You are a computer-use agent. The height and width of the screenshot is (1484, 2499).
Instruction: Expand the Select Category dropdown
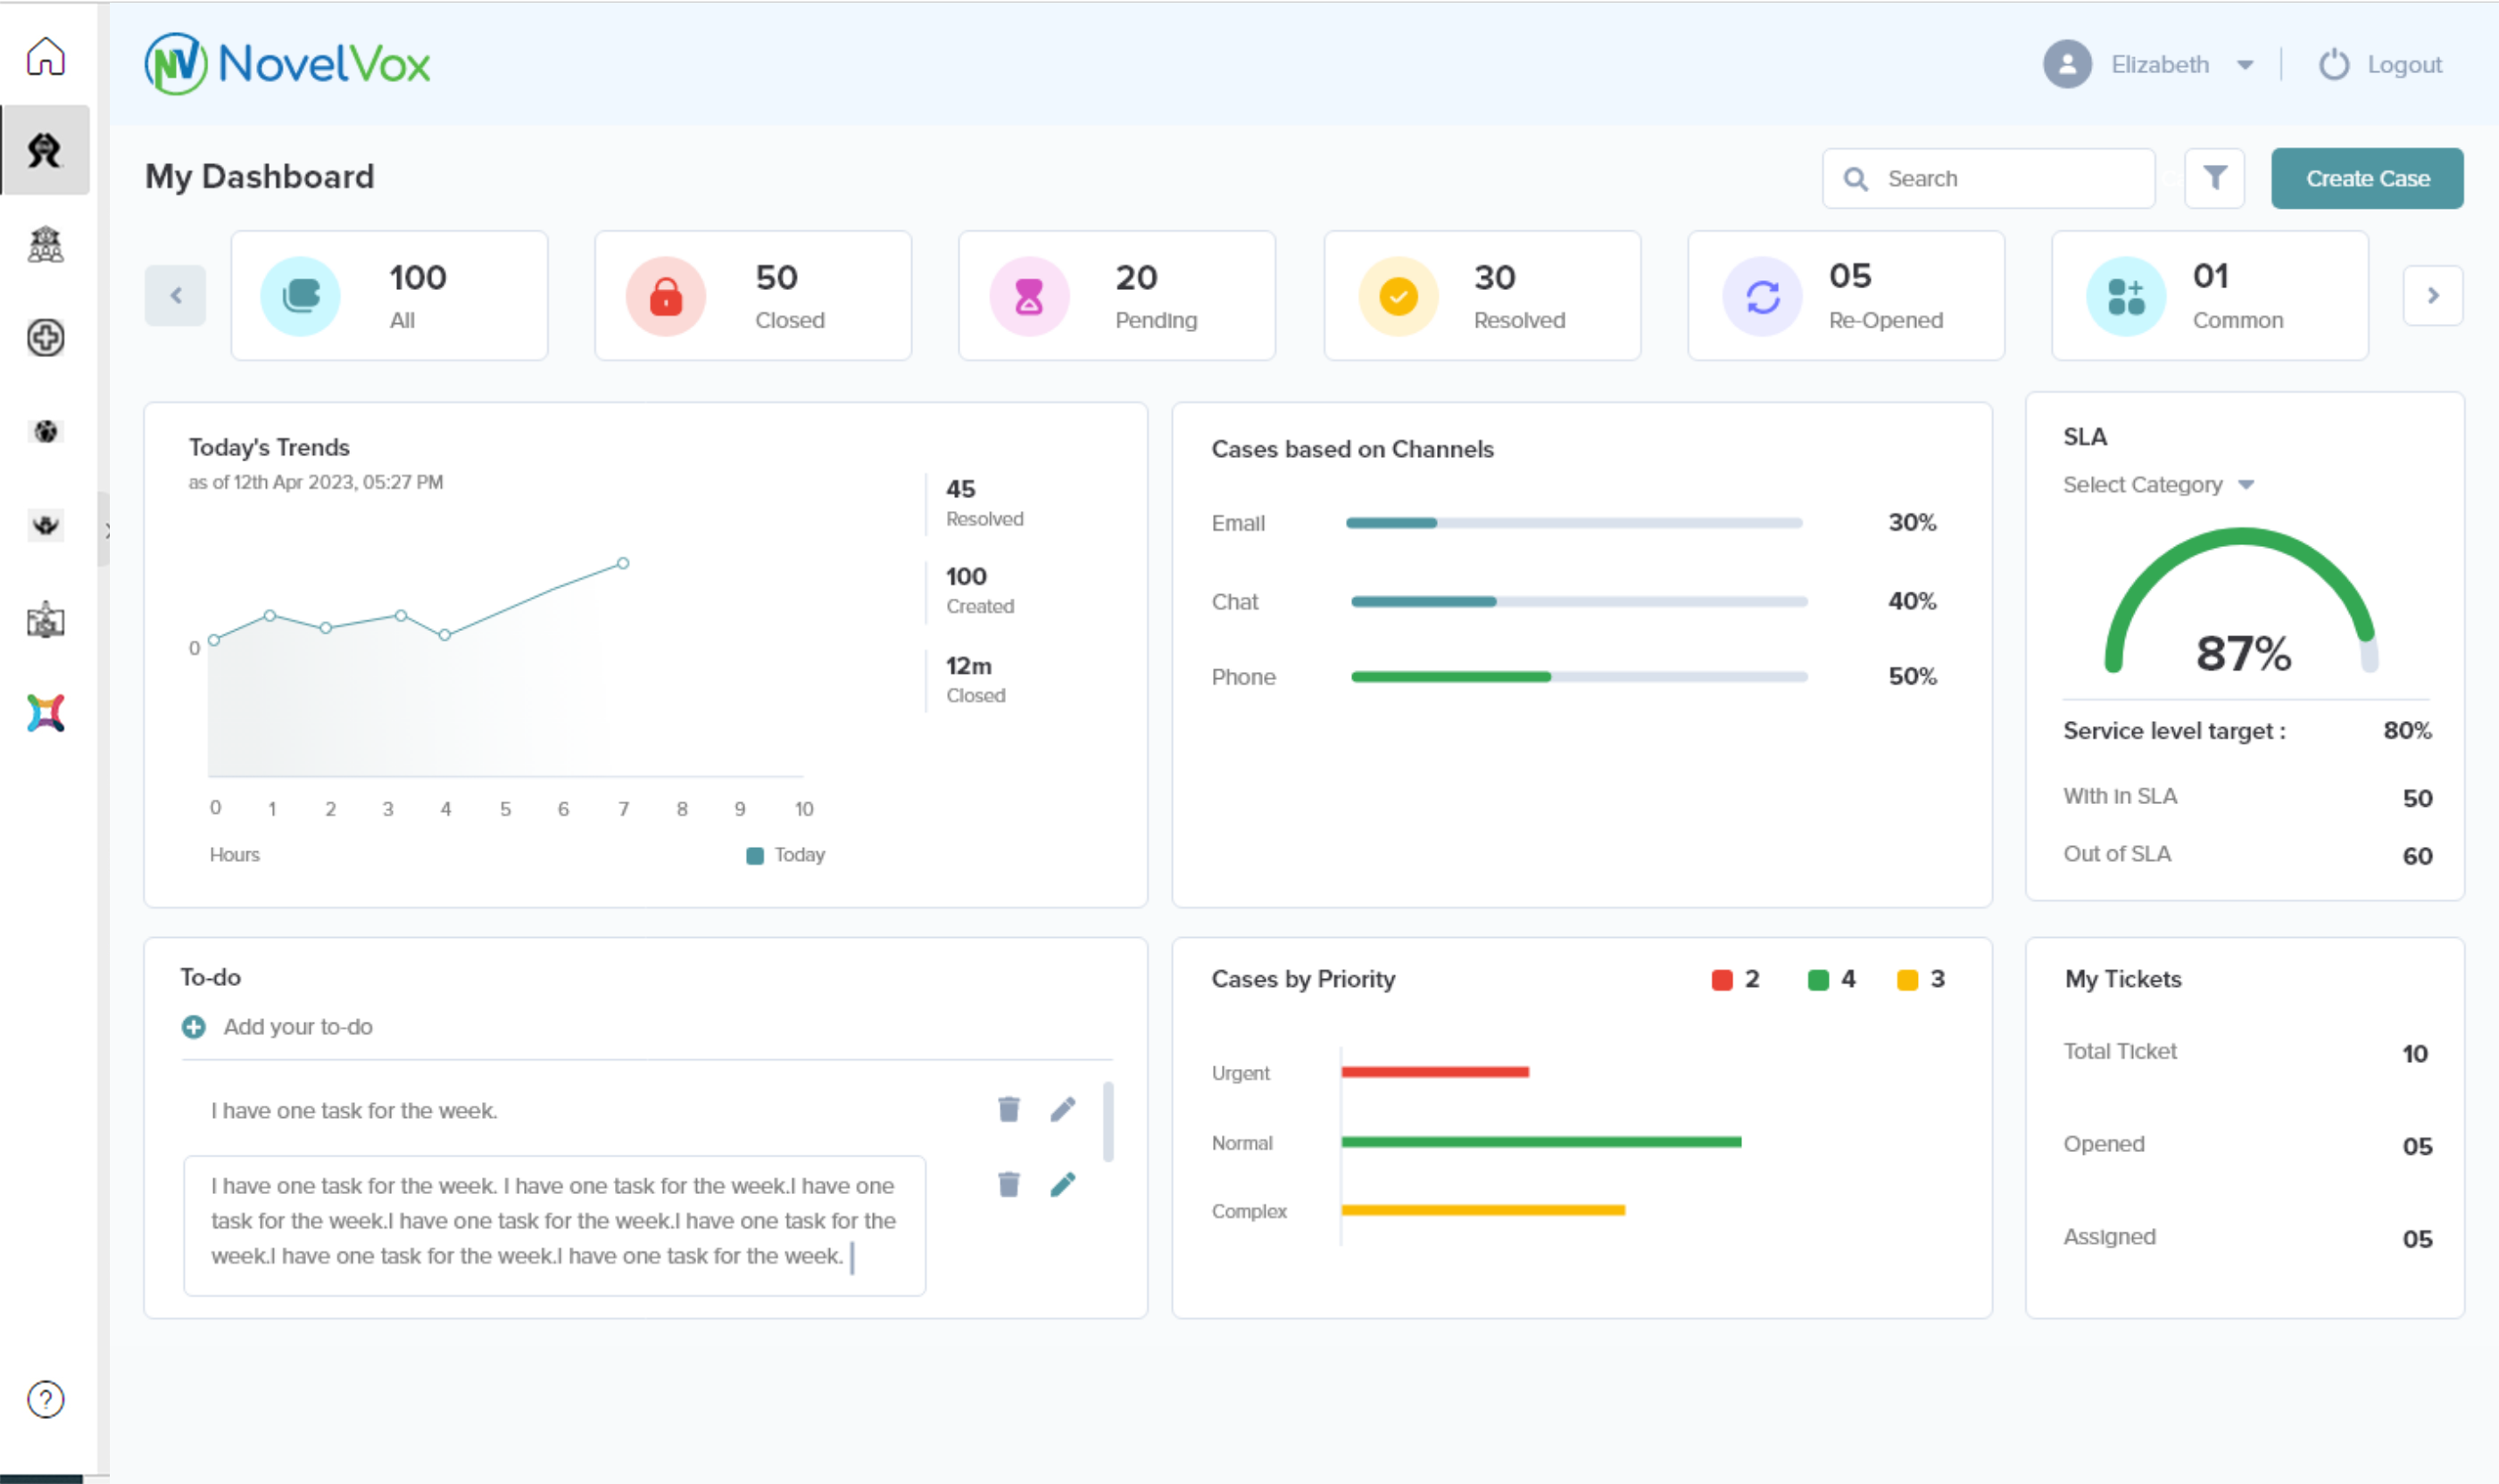pos(2245,485)
